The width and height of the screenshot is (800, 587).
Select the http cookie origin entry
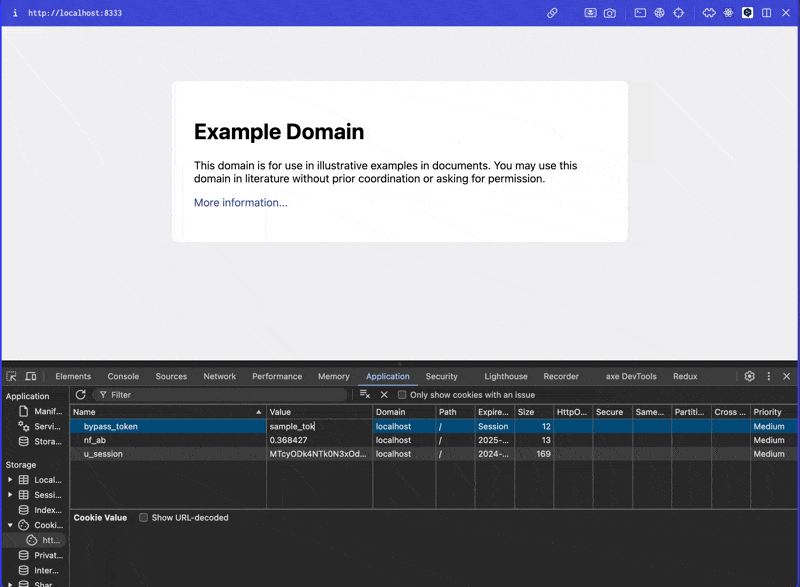(44, 540)
